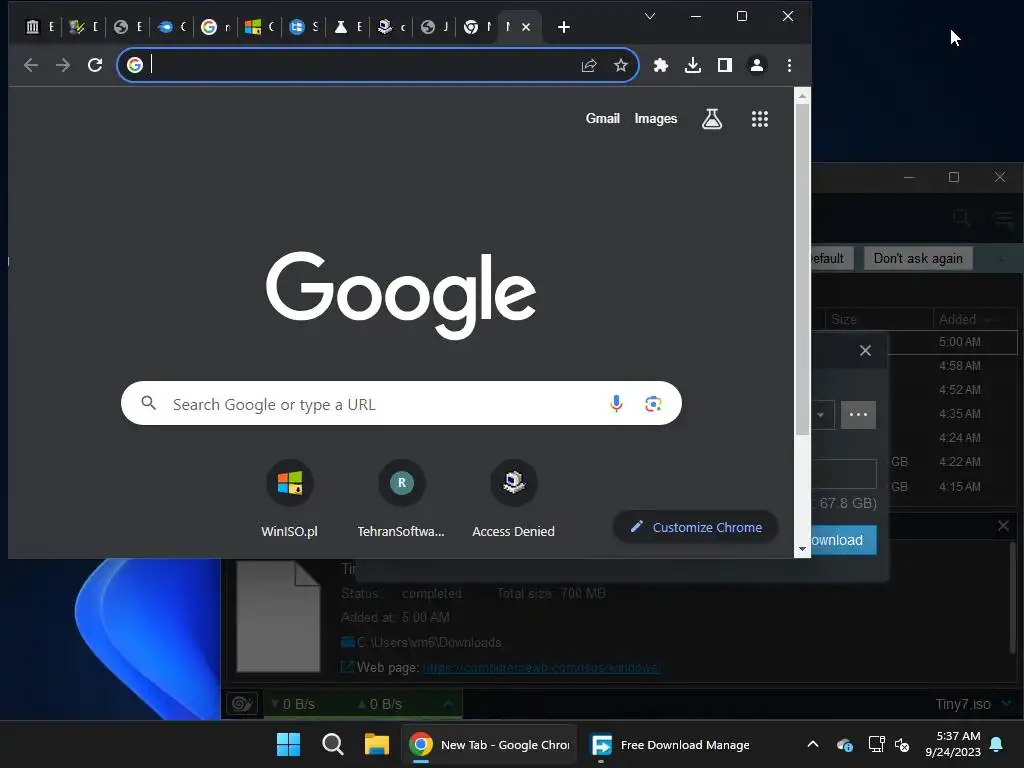
Task: Expand the speed indicator arrow in FDM status bar
Action: pos(448,704)
